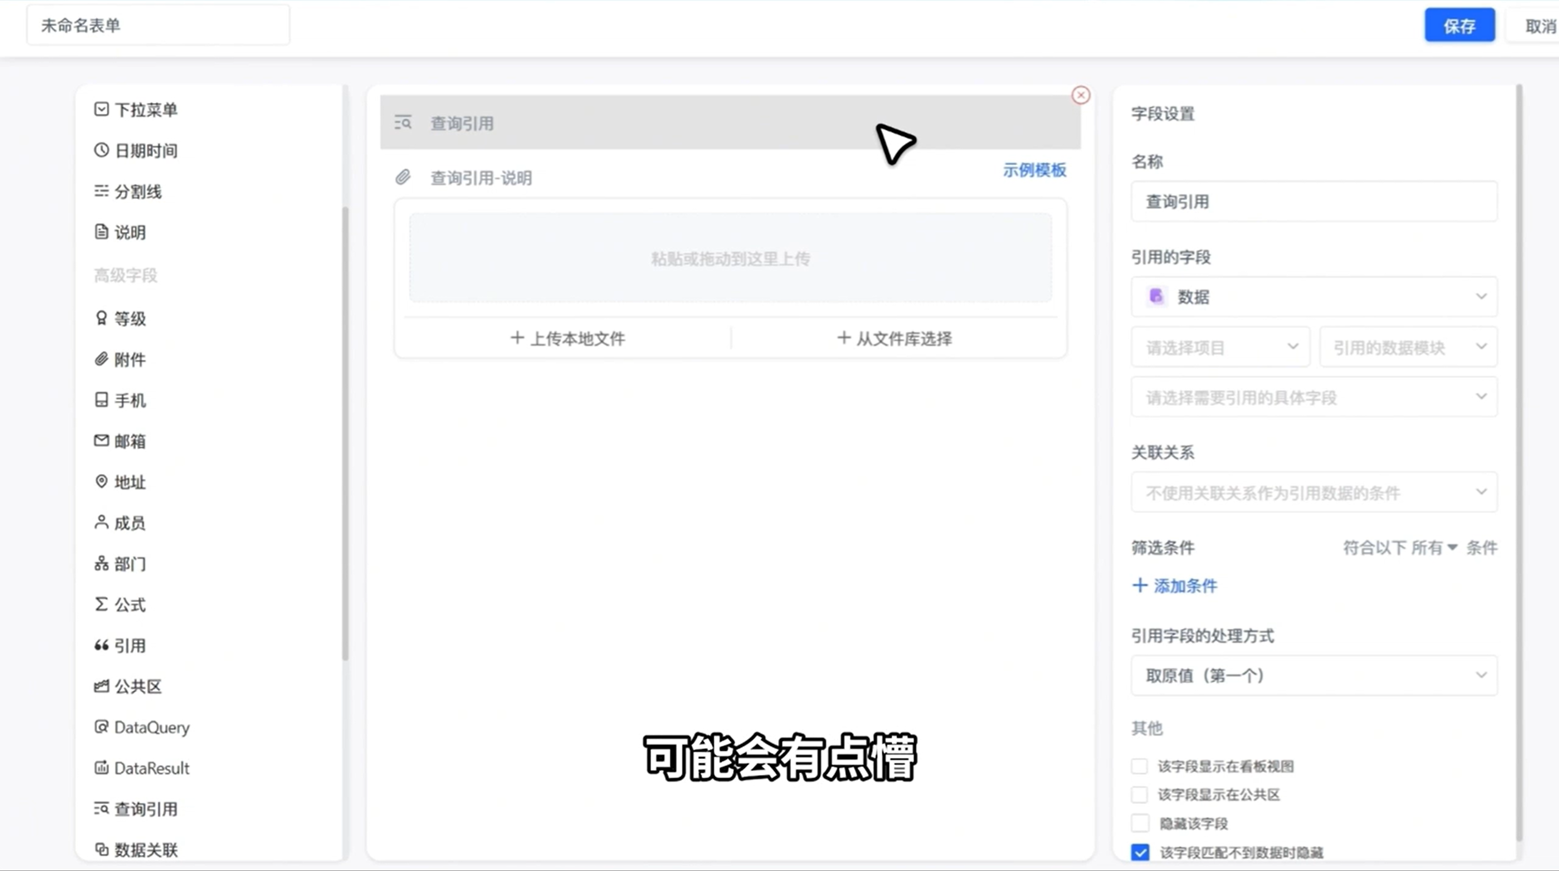The height and width of the screenshot is (871, 1559).
Task: Open 请选择需要引用的具体字段 dropdown
Action: 1314,397
